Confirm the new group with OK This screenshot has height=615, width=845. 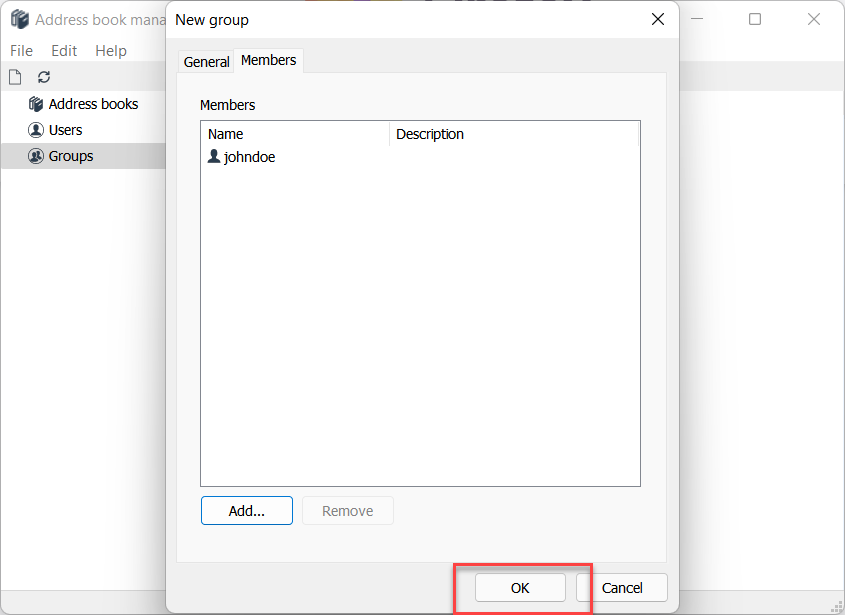520,588
